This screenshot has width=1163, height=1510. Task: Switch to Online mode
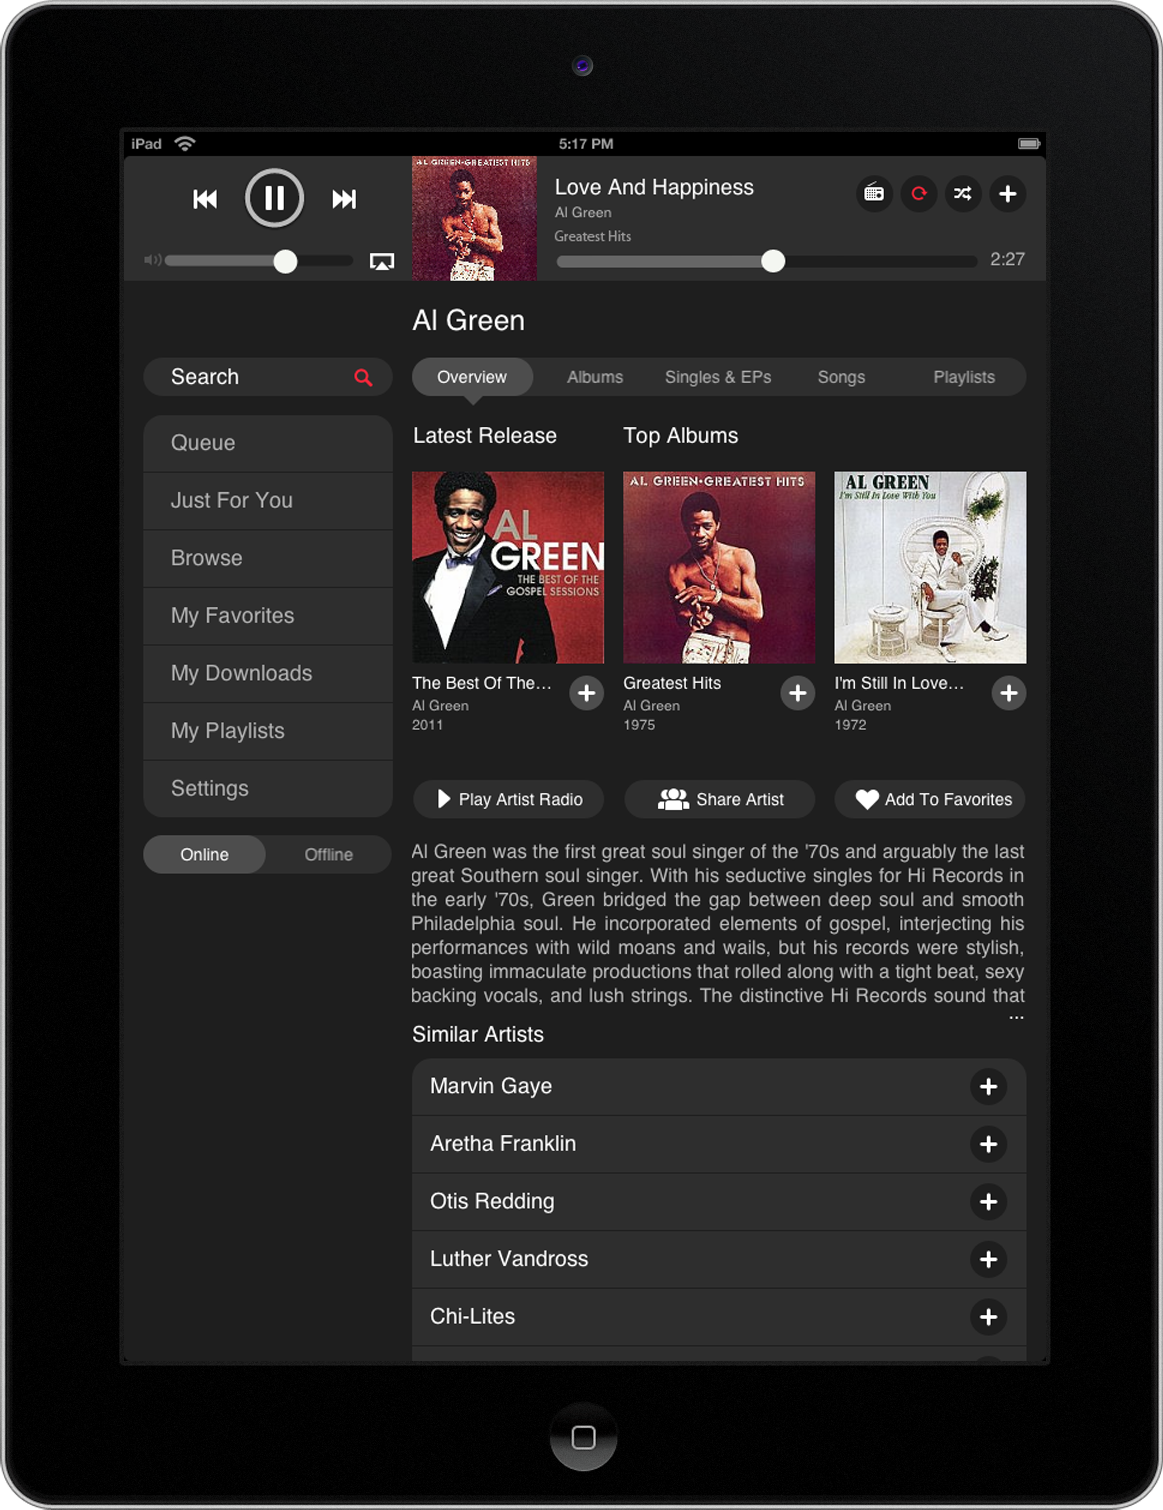[x=205, y=855]
